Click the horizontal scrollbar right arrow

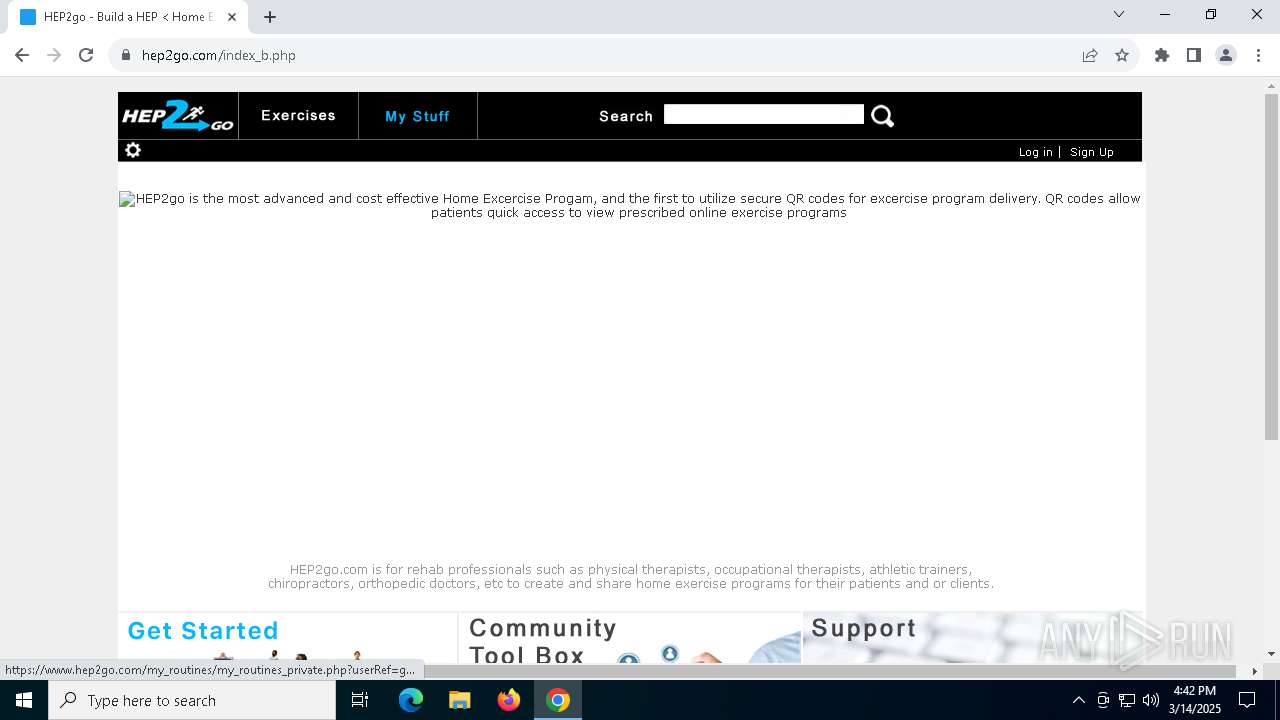1255,671
